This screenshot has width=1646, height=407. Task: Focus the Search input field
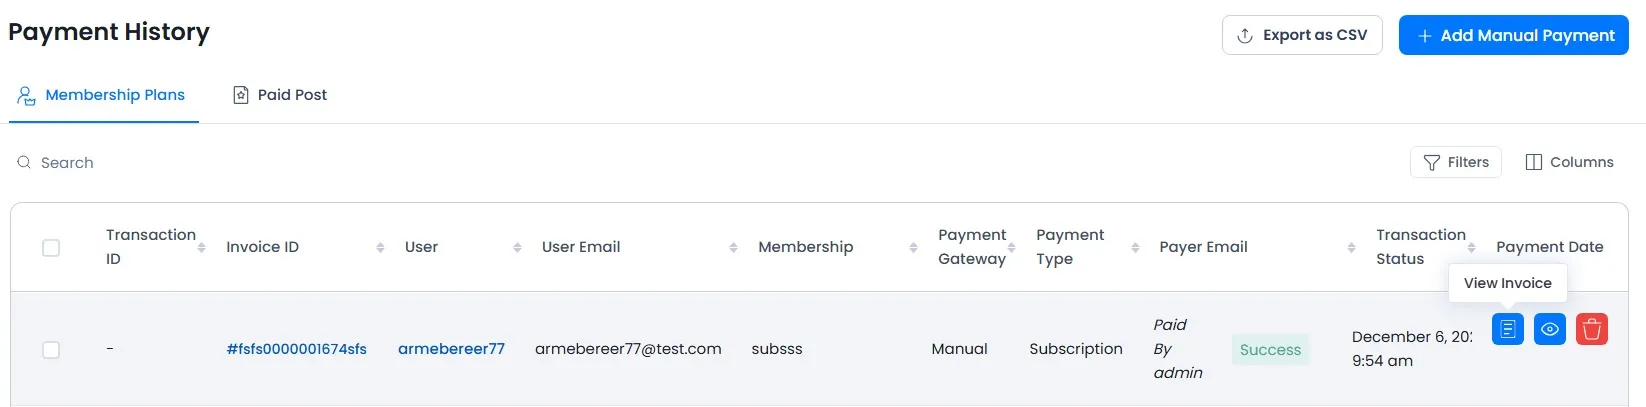pyautogui.click(x=200, y=162)
